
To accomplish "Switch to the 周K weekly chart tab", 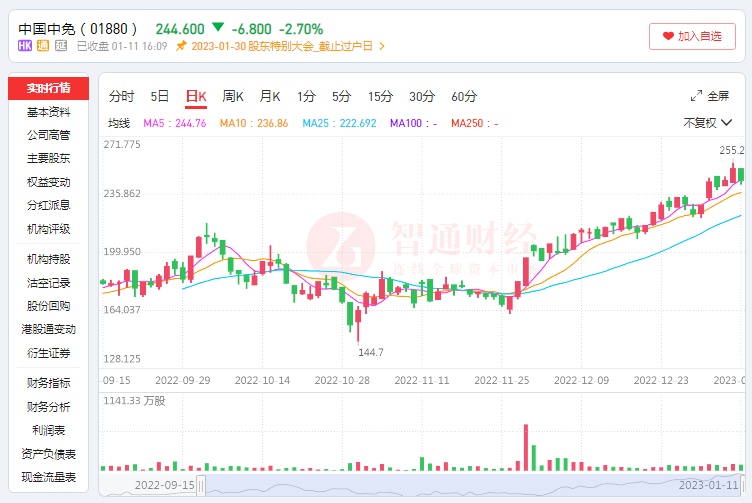I will click(x=233, y=96).
